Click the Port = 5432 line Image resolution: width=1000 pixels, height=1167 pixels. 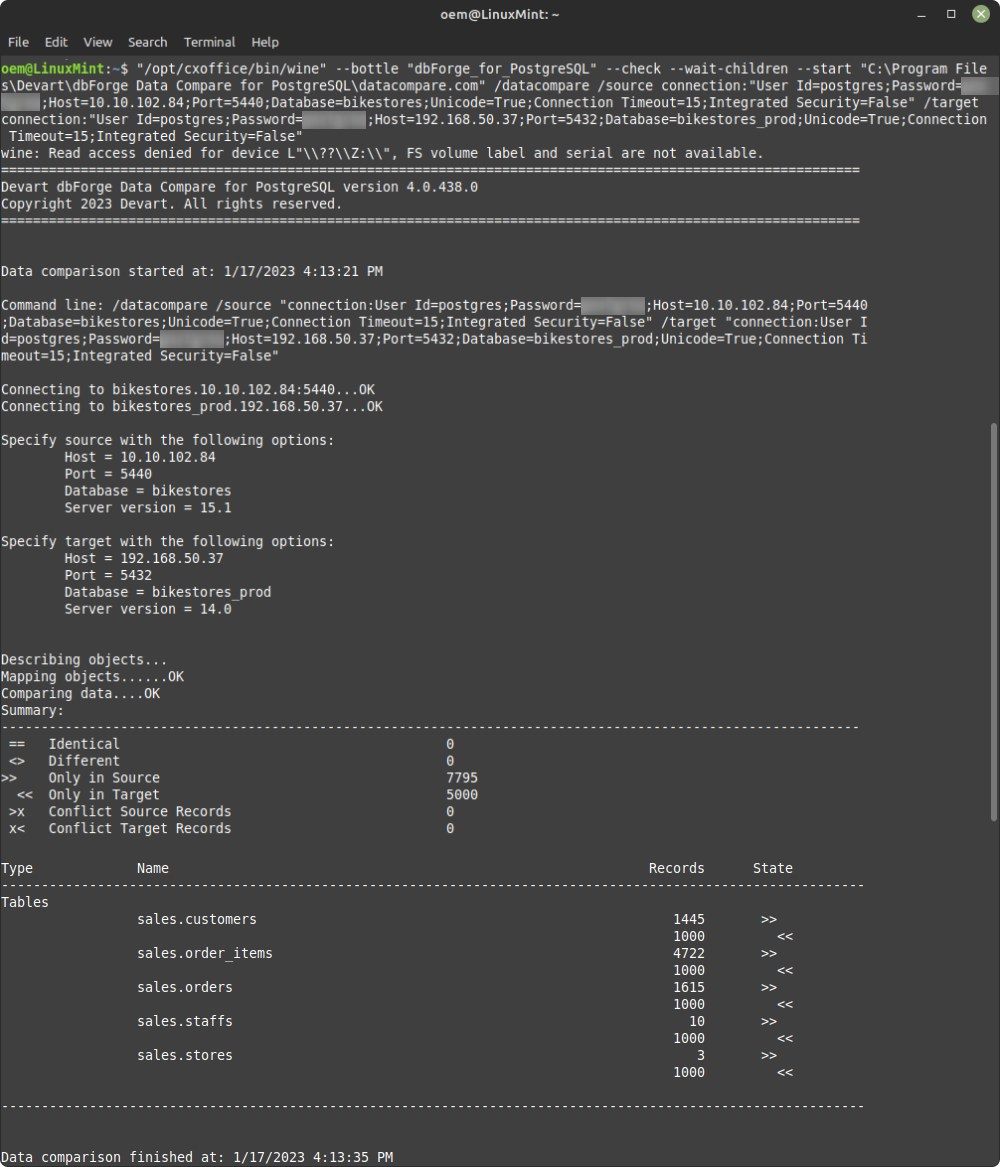pos(108,575)
